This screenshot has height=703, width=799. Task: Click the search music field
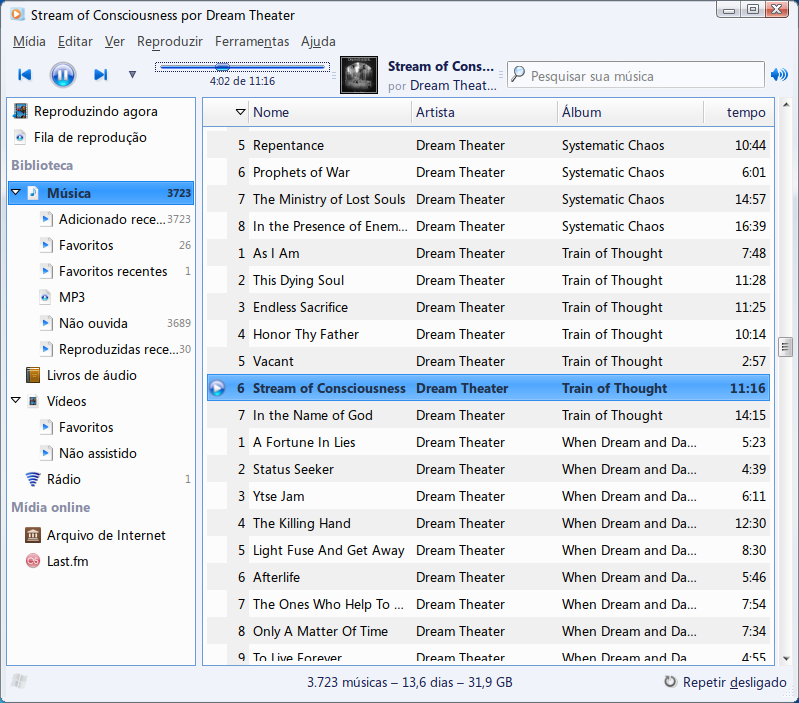(636, 75)
